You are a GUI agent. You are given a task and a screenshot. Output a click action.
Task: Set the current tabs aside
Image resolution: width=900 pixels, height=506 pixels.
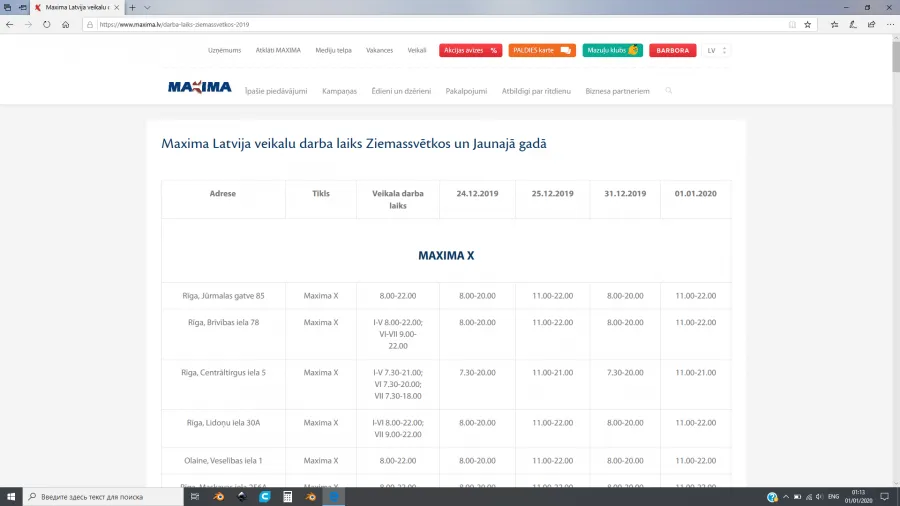tap(22, 7)
